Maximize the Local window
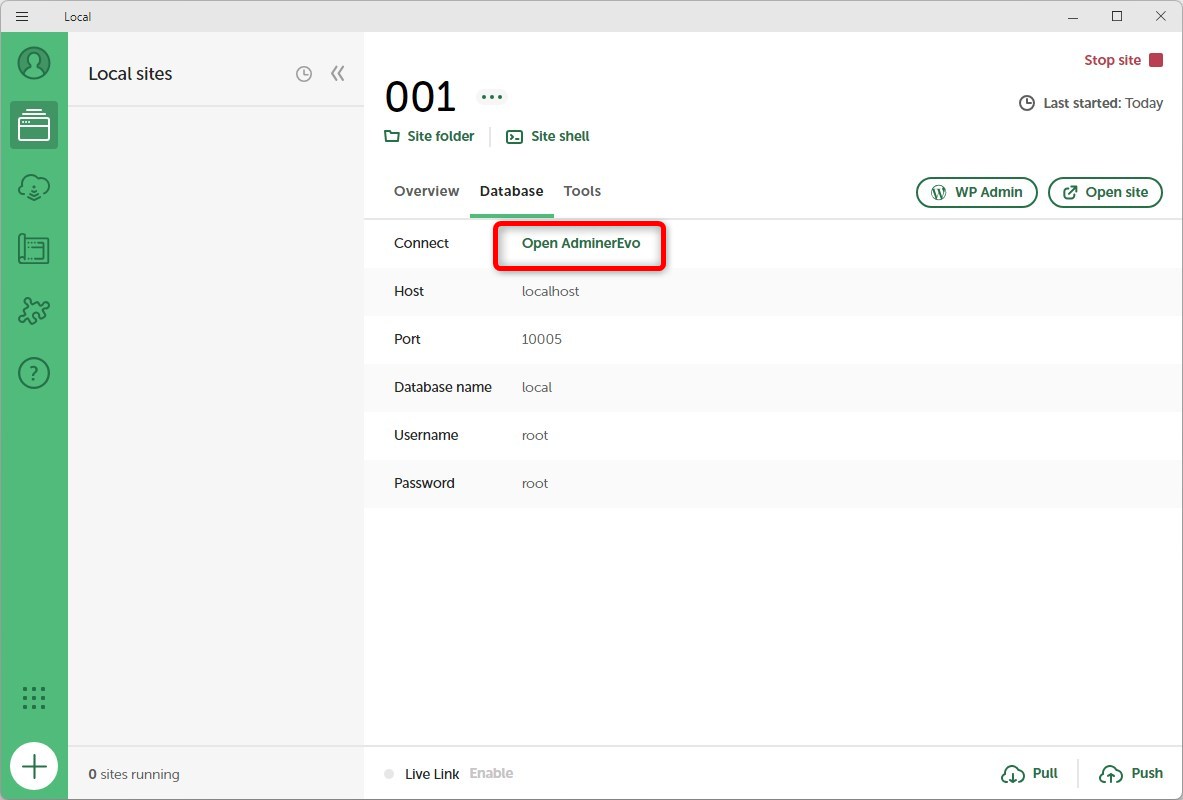This screenshot has width=1183, height=800. click(1117, 17)
